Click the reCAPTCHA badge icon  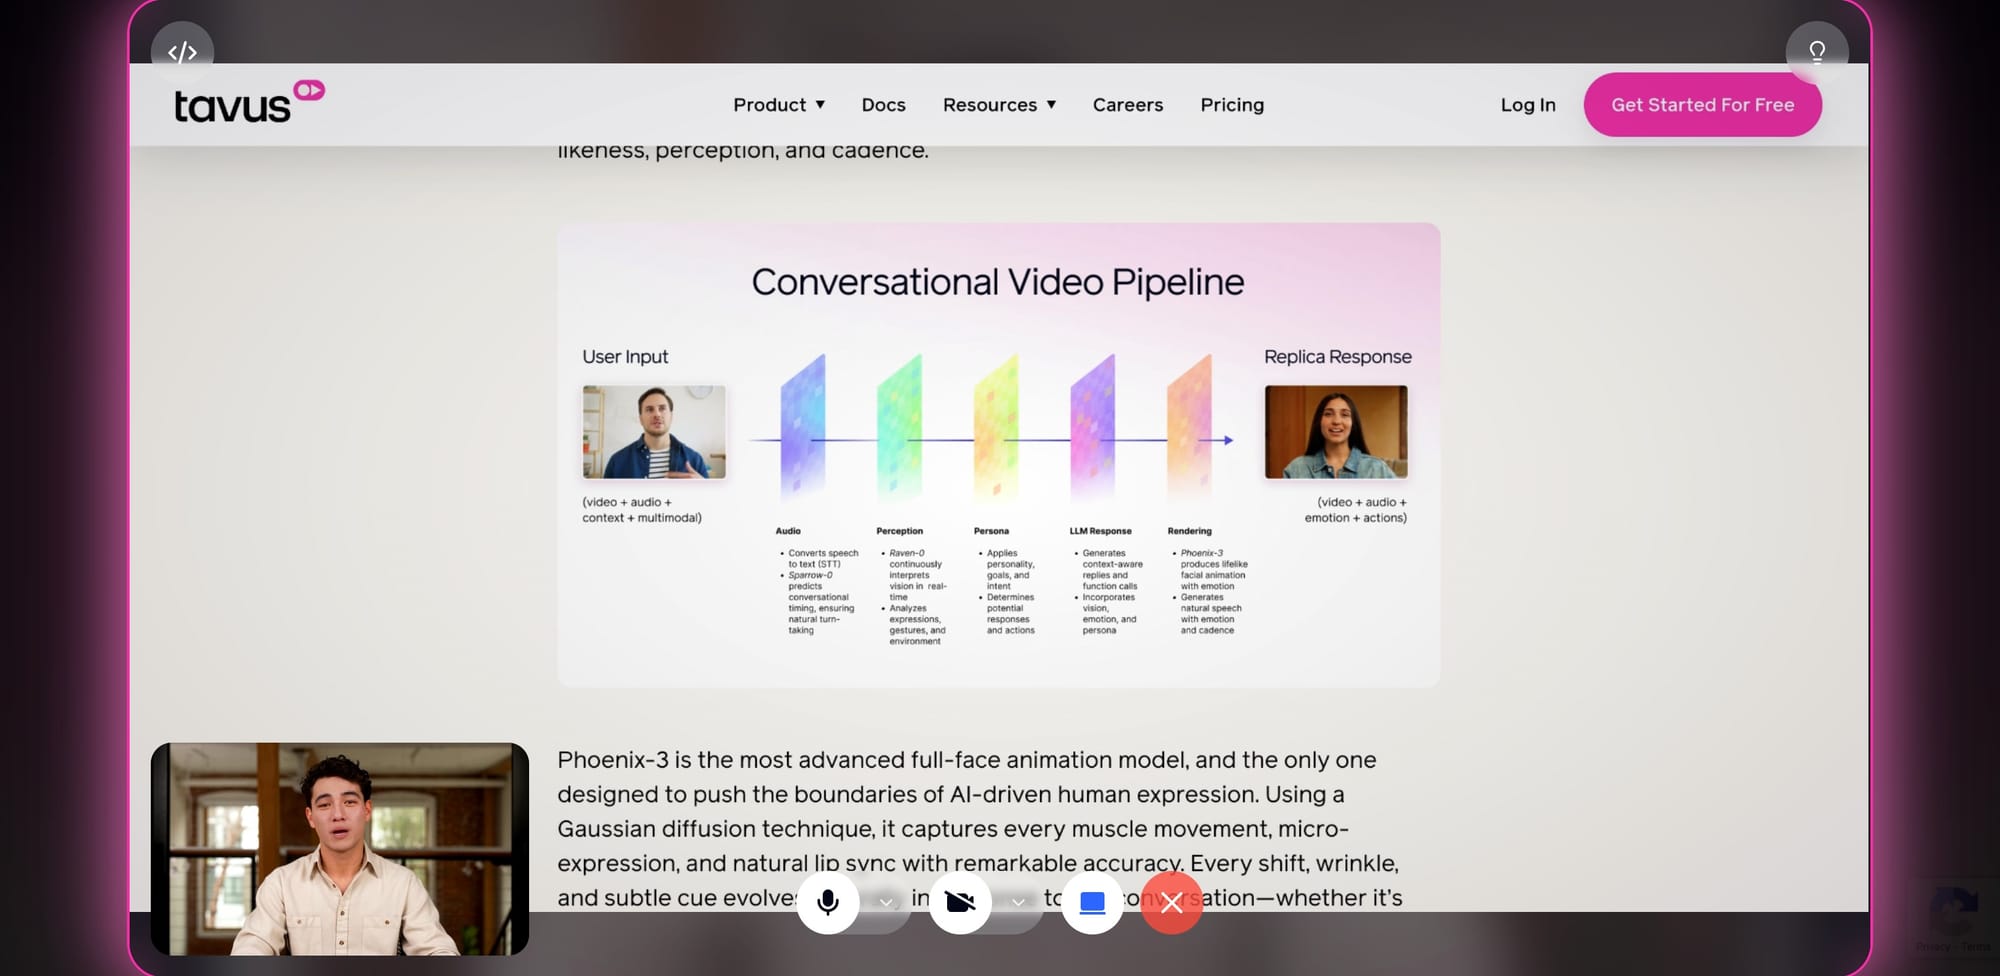click(1954, 910)
